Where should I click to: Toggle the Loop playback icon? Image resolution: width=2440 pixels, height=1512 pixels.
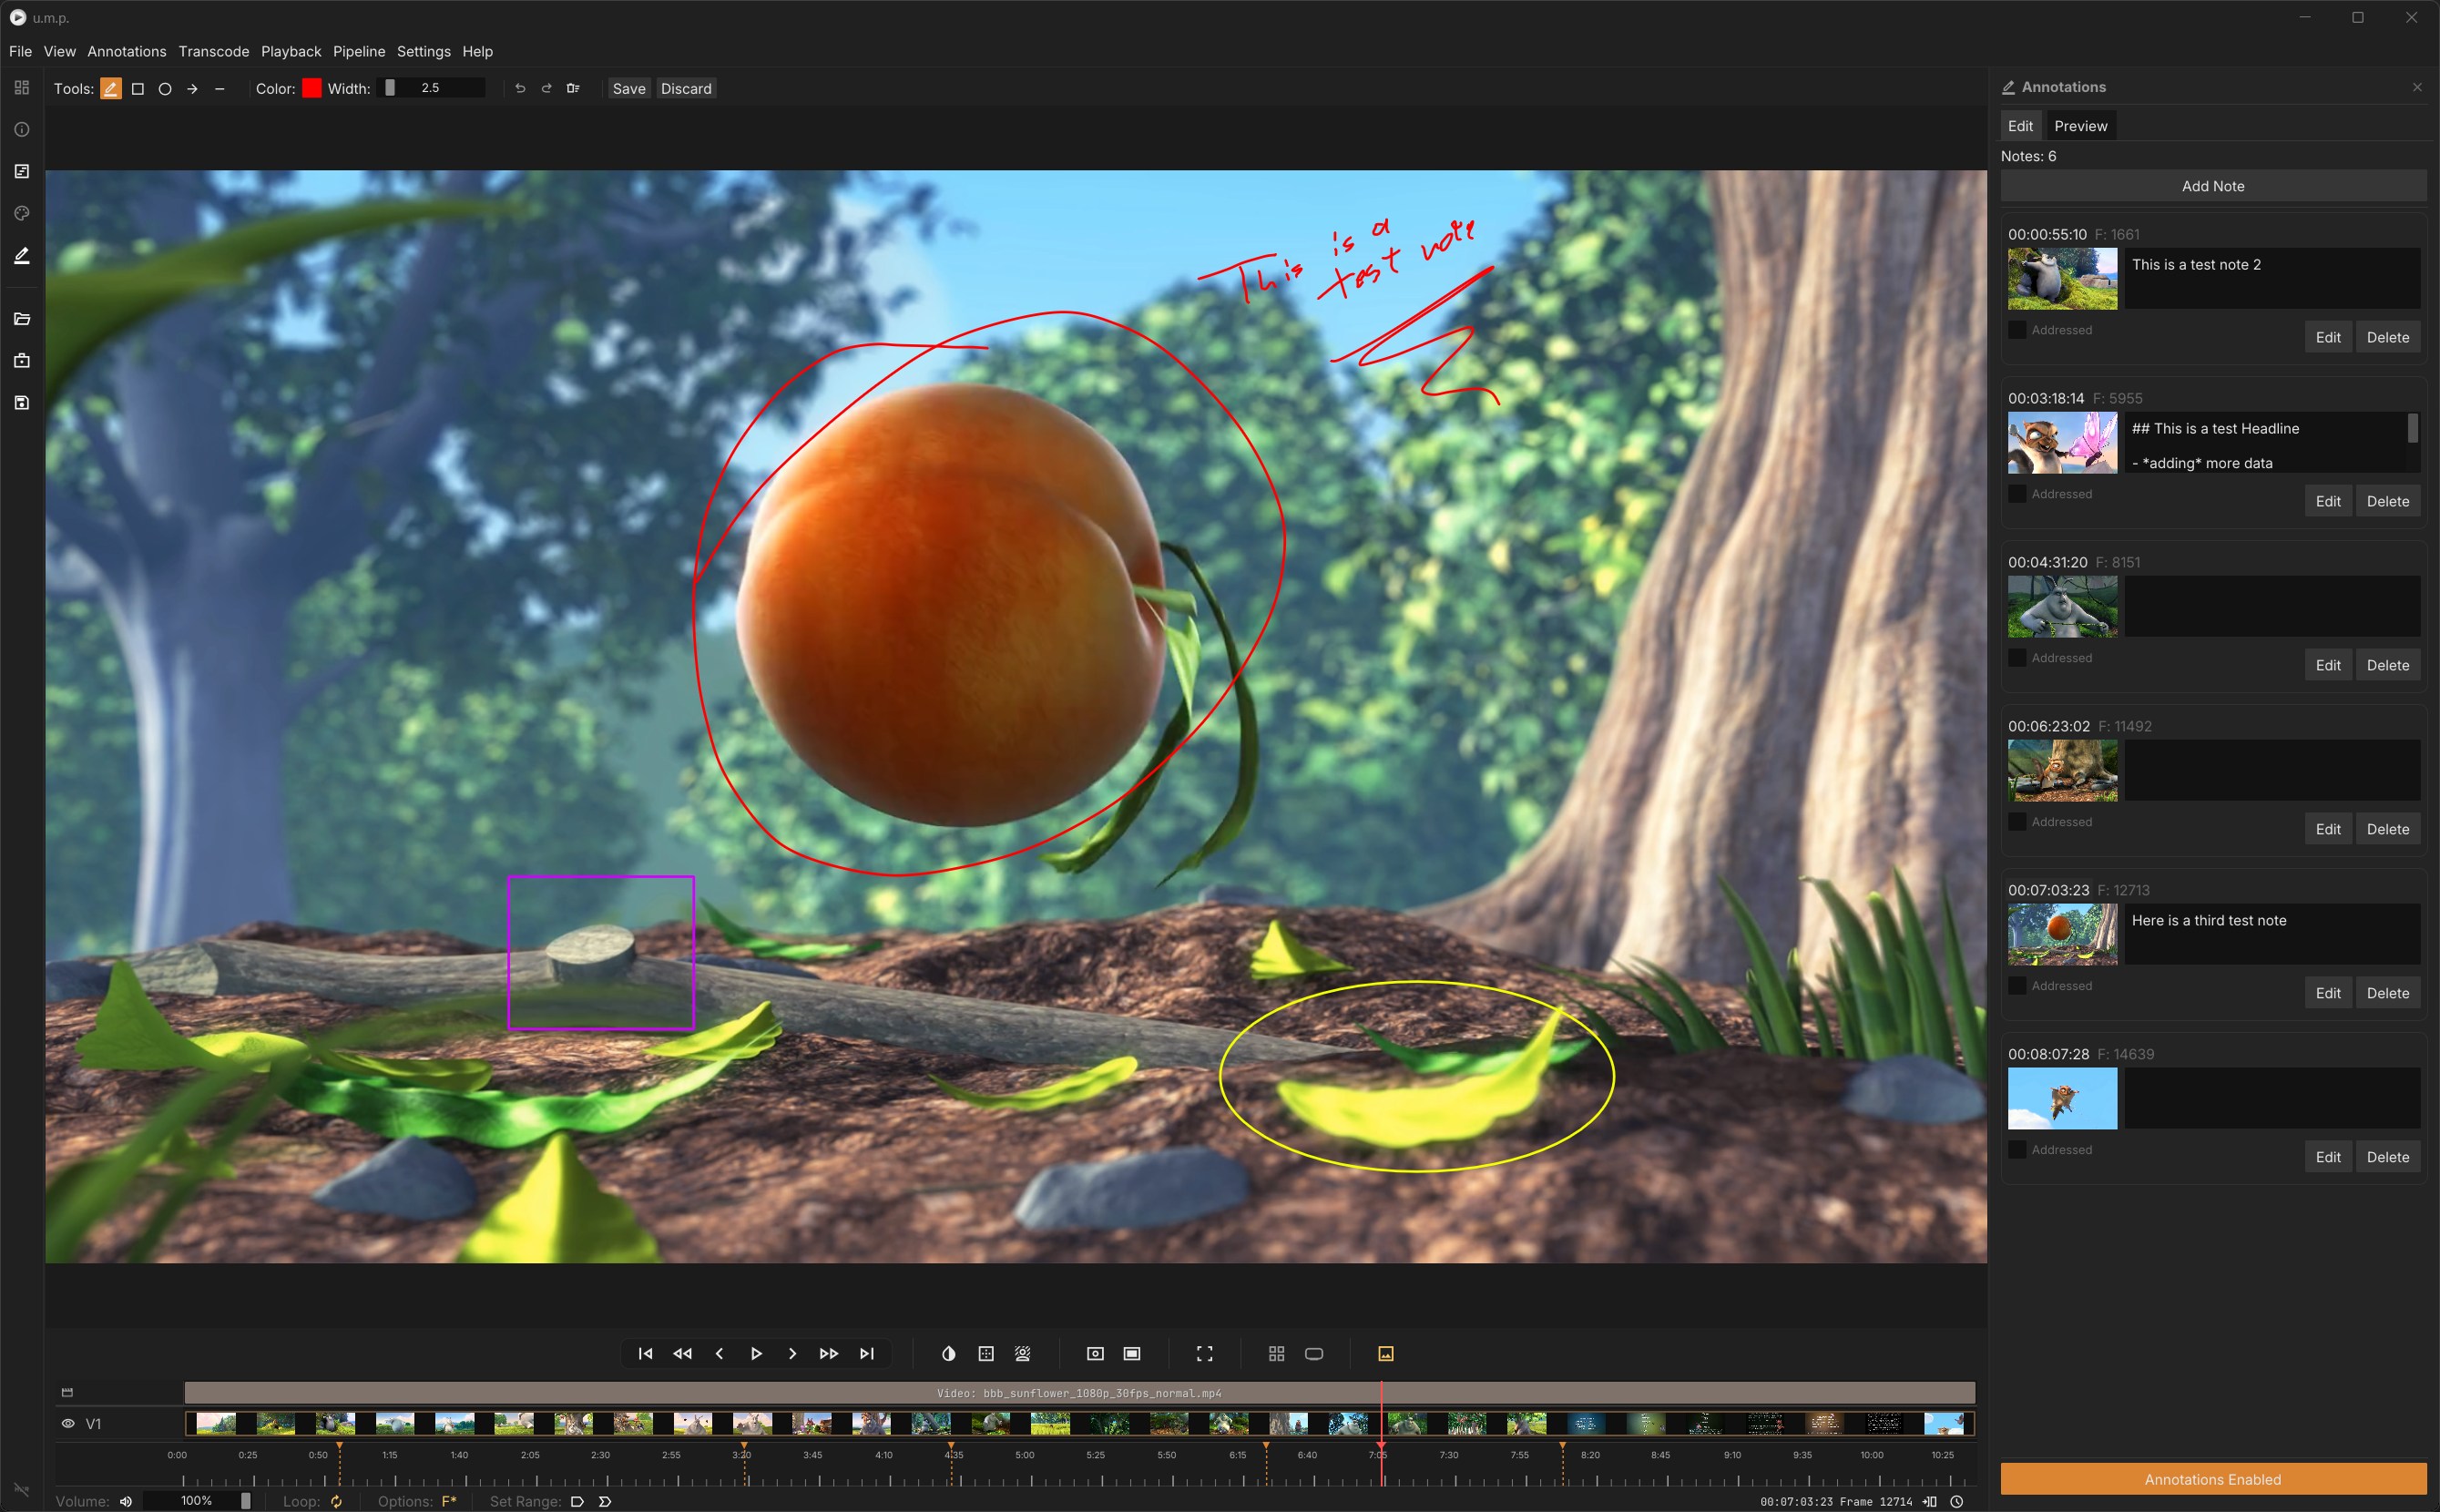point(337,1501)
